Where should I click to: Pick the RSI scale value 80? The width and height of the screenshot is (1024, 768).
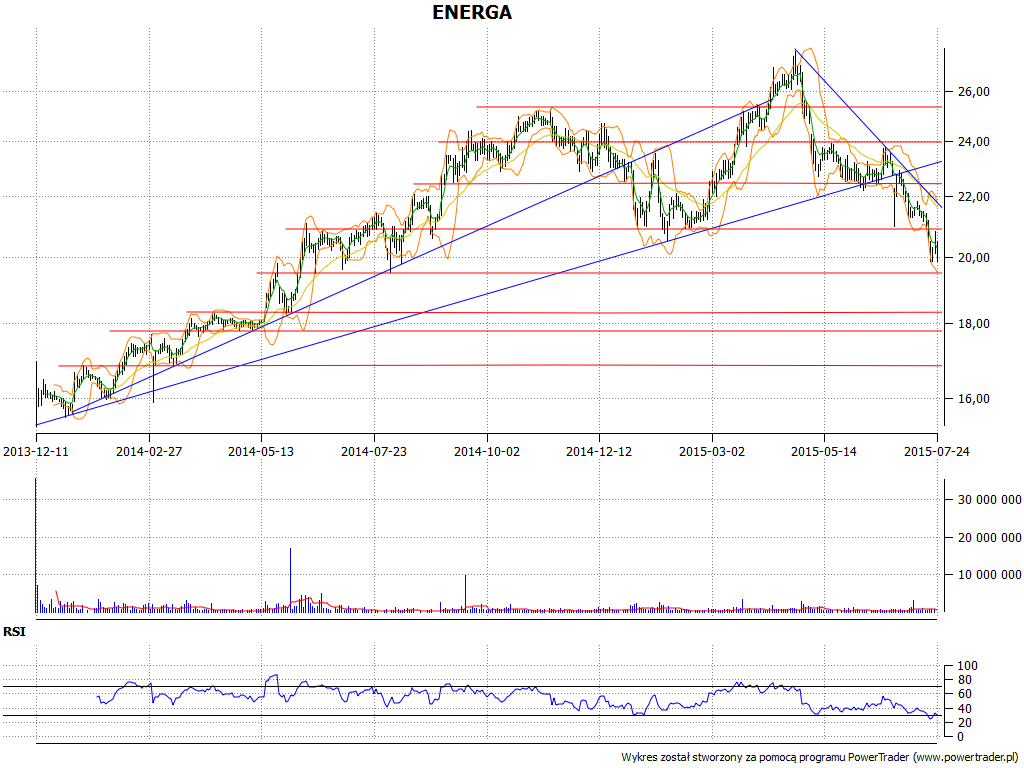pos(964,680)
